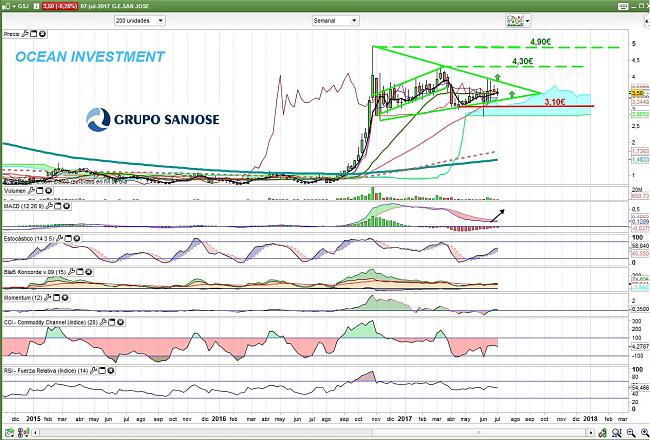Click the 2018 label on time axis
The image size is (650, 440).
pyautogui.click(x=590, y=419)
